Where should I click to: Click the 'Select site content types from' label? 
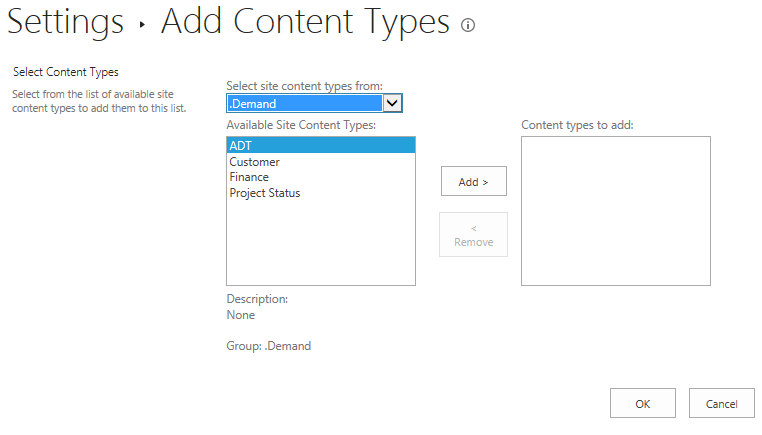point(304,86)
